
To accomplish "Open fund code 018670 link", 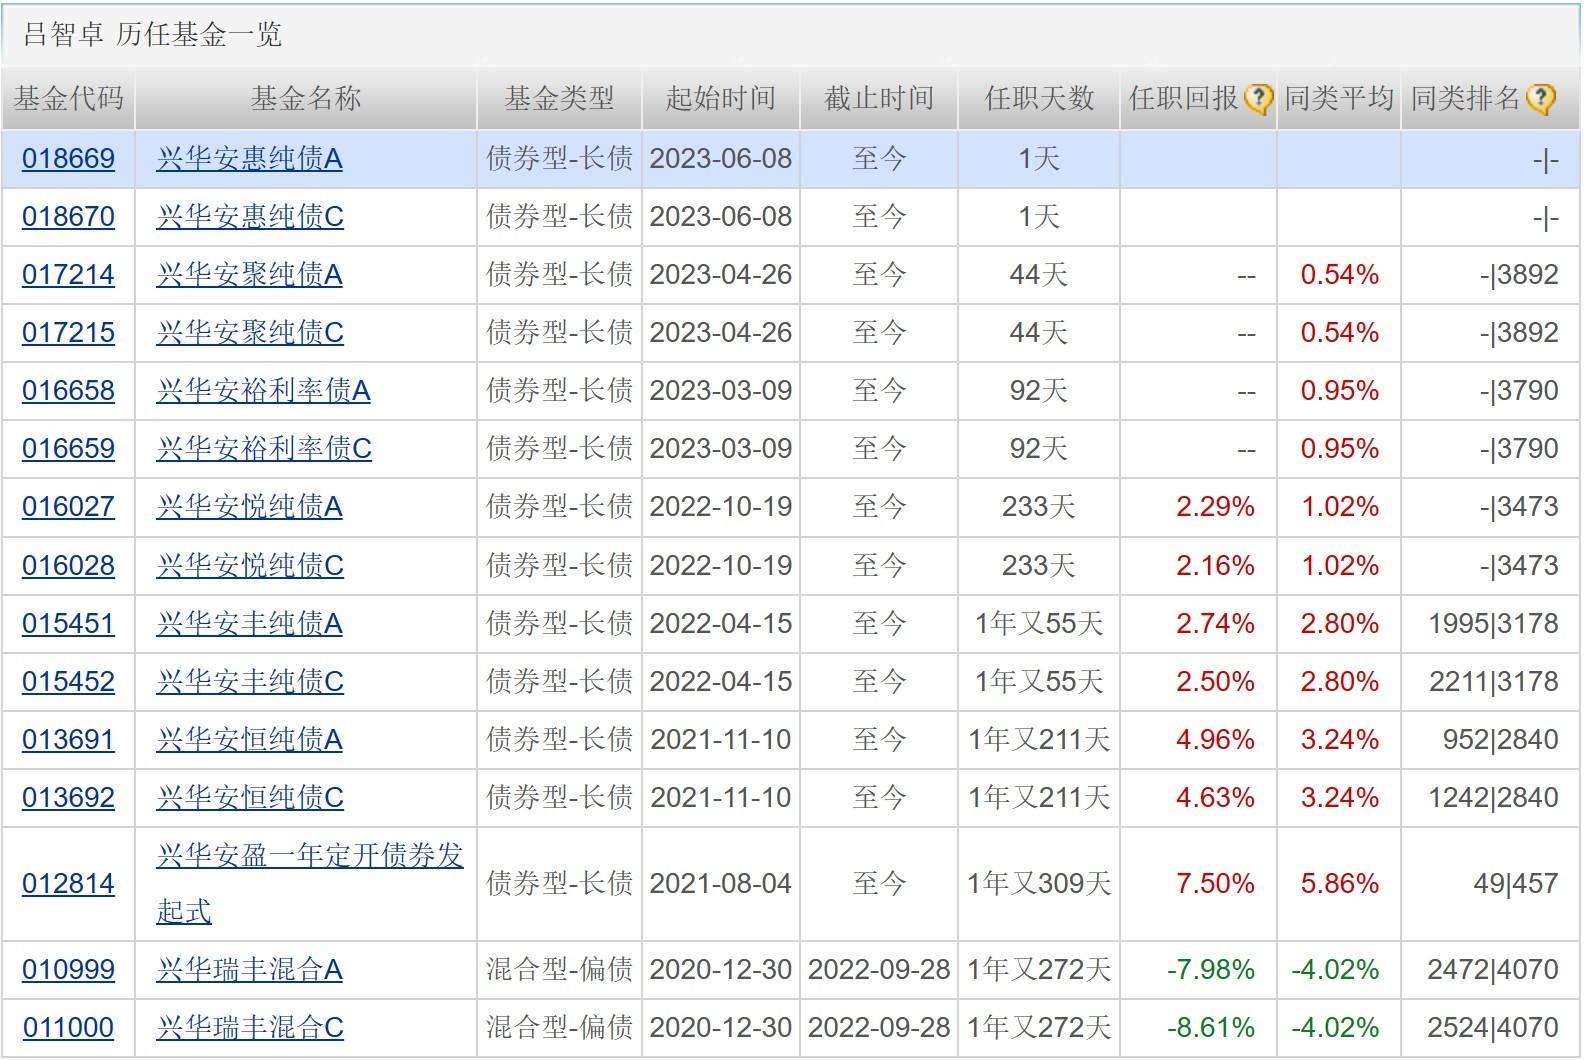I will tap(68, 217).
